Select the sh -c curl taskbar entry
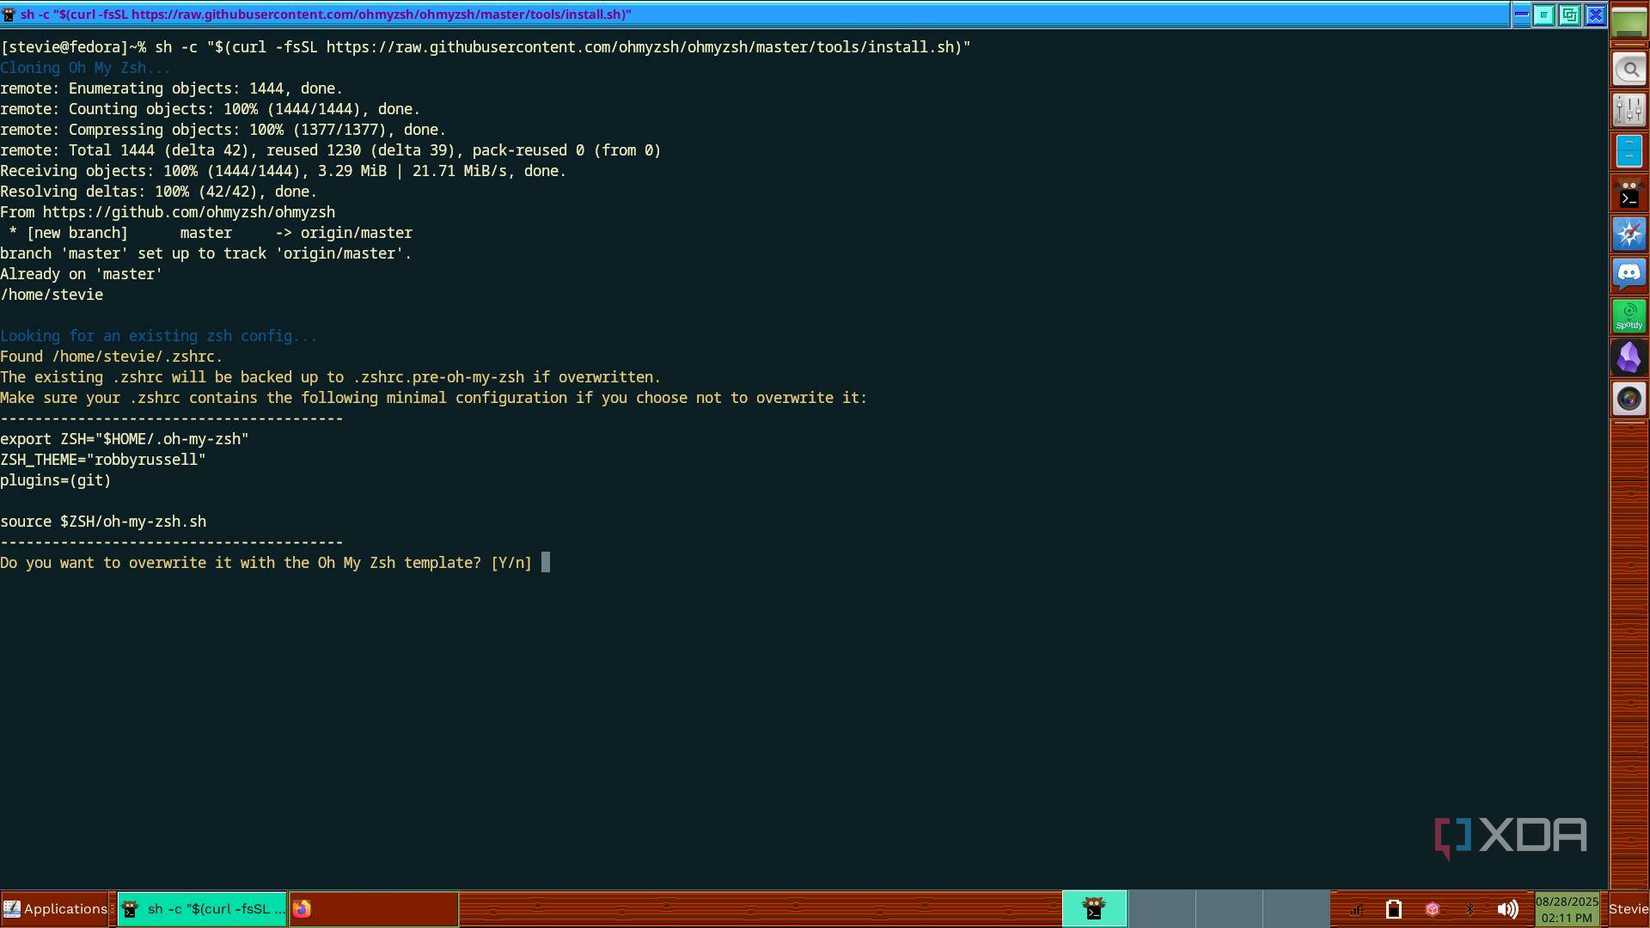 200,909
